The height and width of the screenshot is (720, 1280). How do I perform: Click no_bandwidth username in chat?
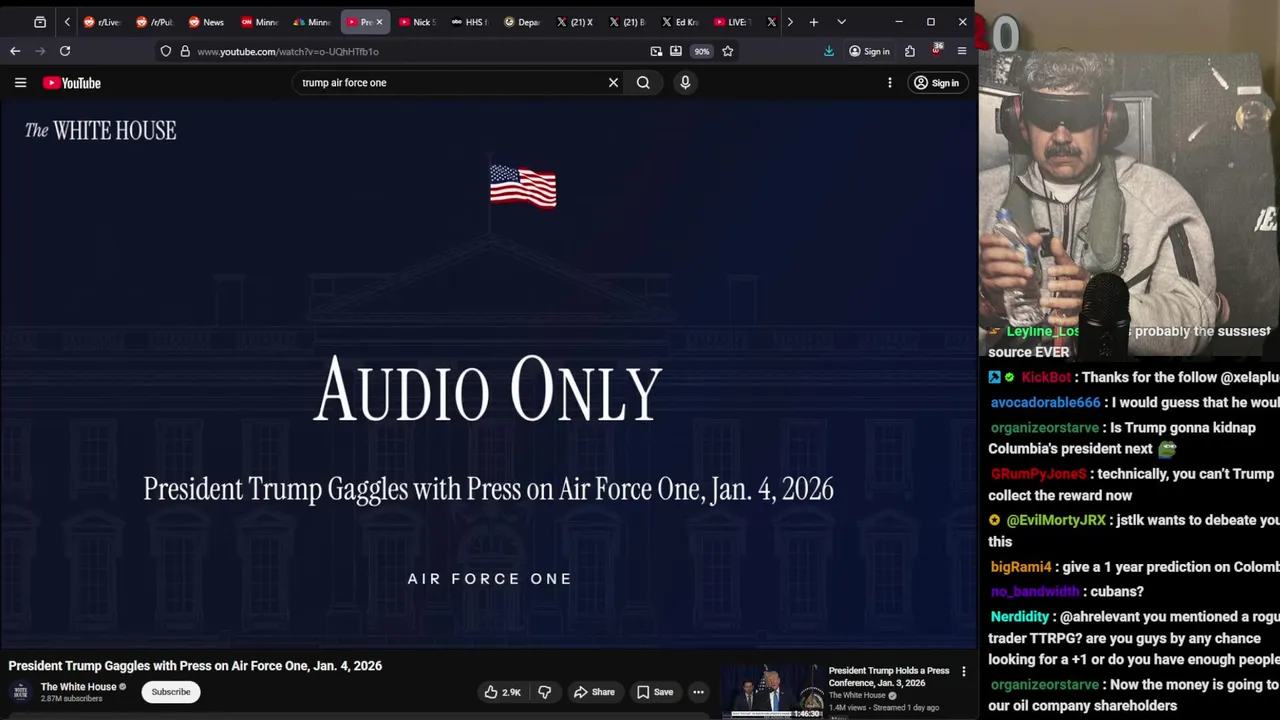click(x=1035, y=591)
